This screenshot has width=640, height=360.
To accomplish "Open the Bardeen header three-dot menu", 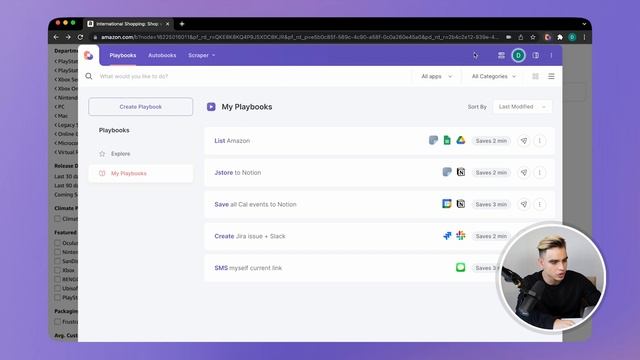I will coord(551,55).
